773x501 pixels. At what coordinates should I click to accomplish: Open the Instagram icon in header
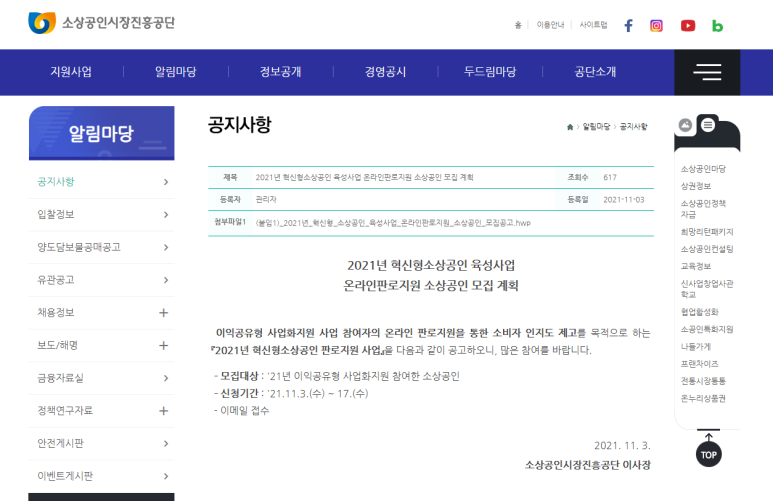pyautogui.click(x=656, y=26)
